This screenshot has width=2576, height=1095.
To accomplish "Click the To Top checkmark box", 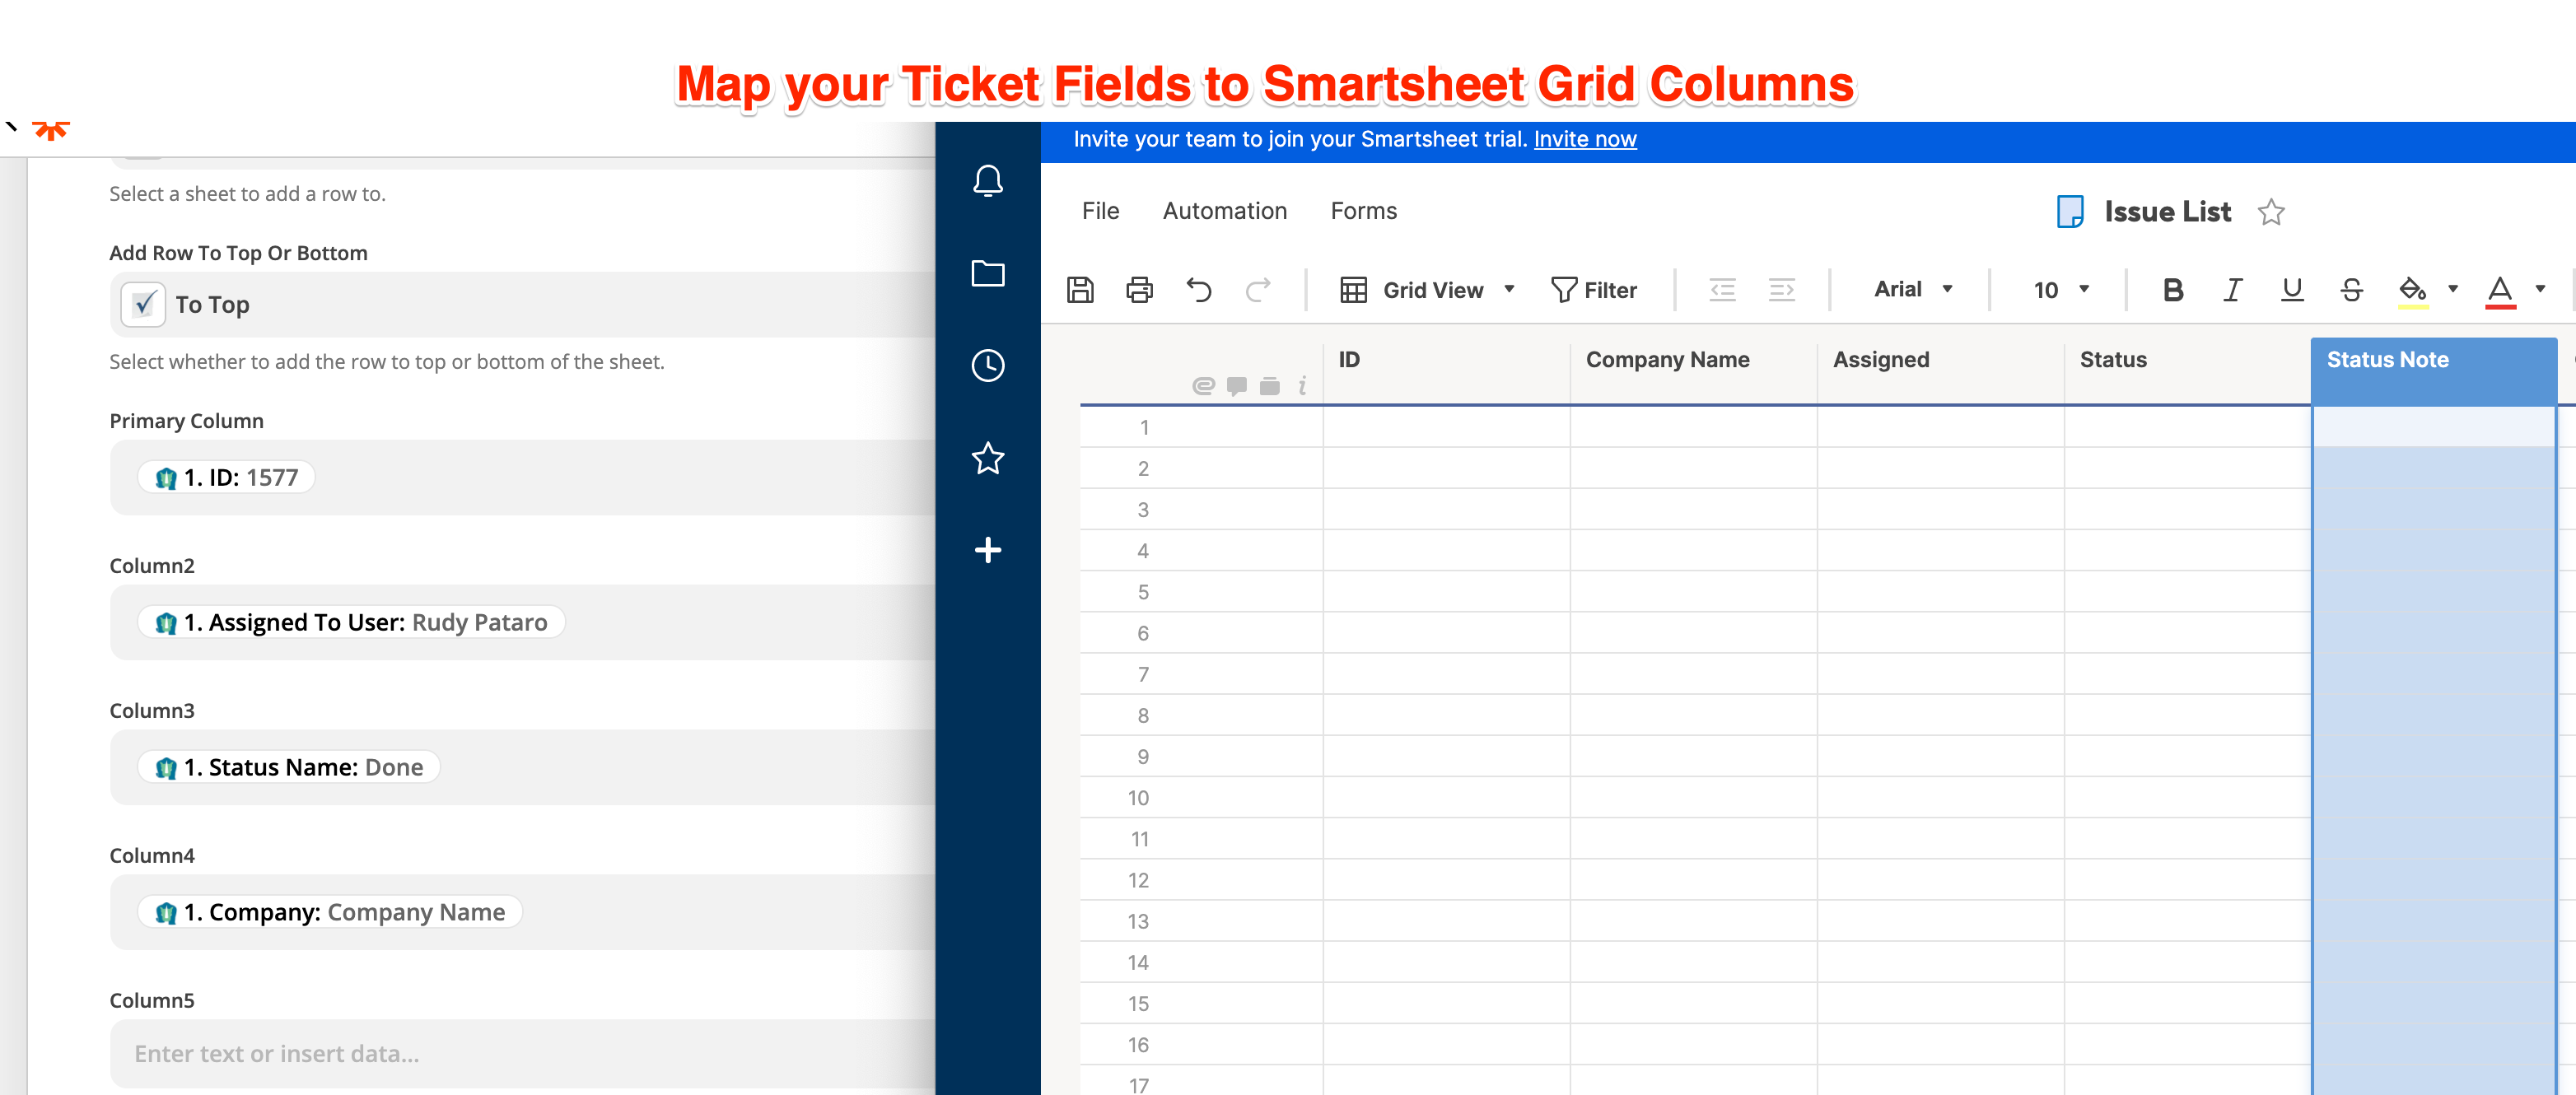I will 143,304.
